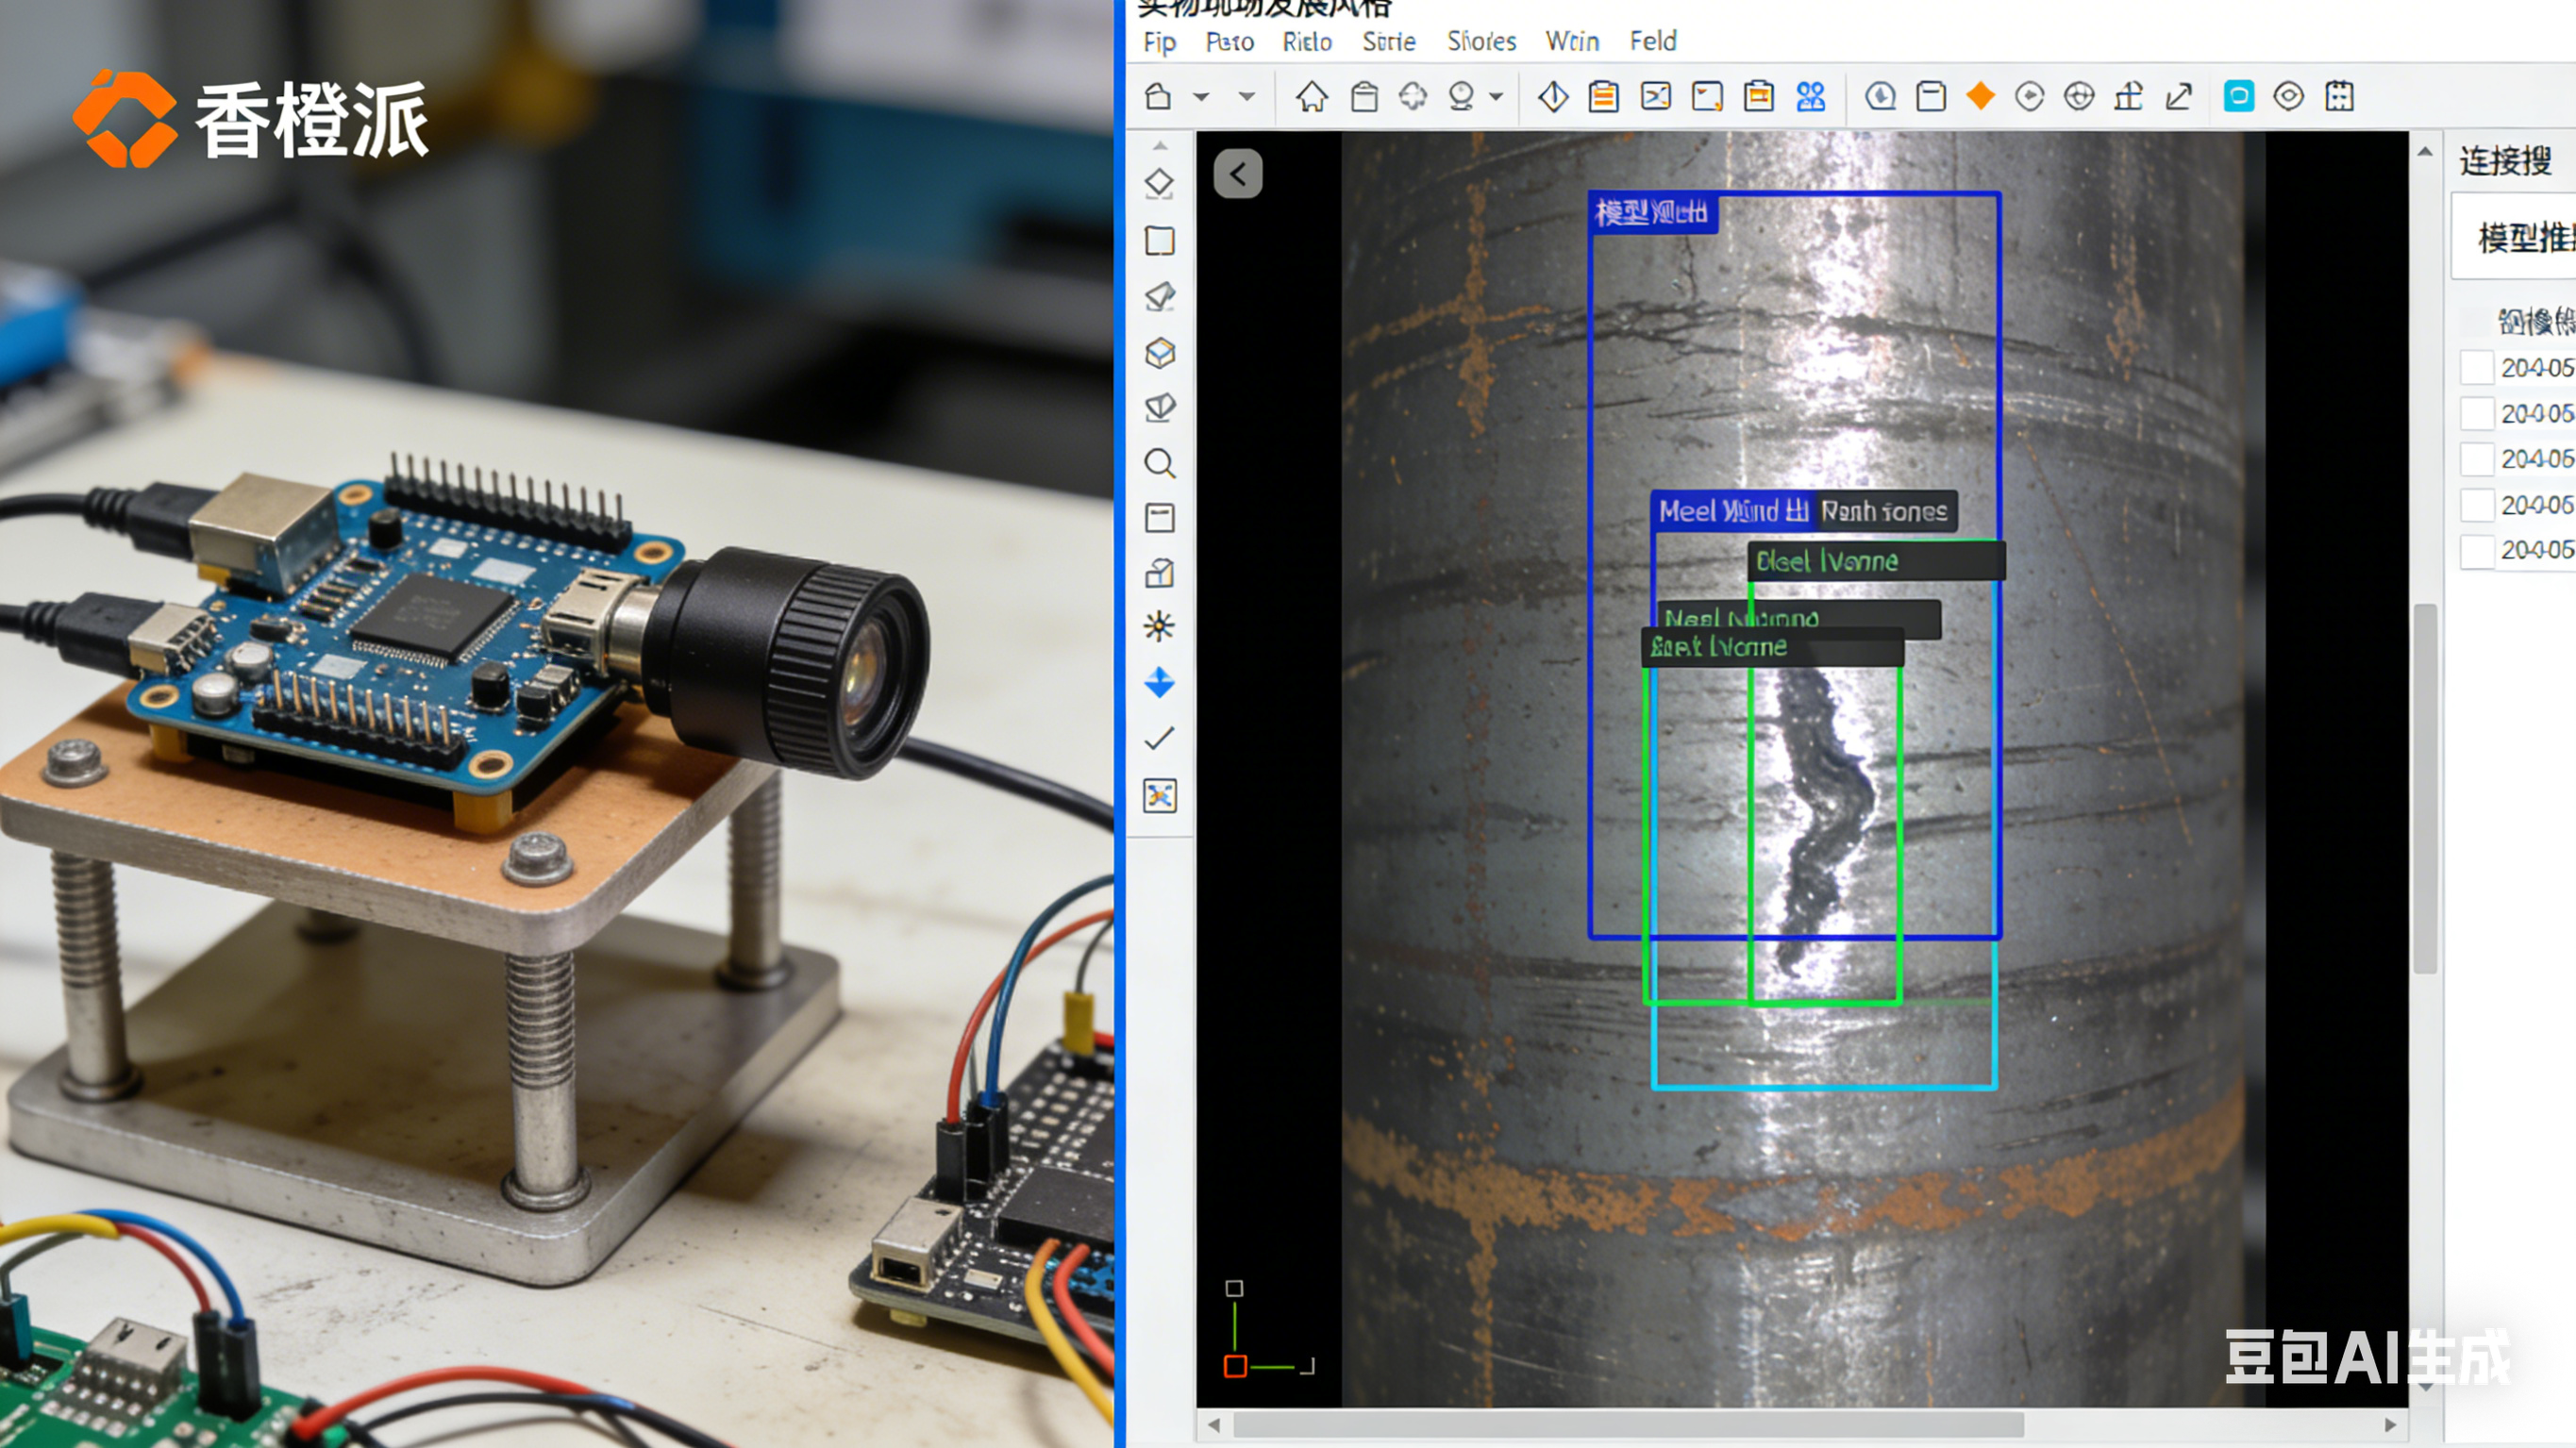The image size is (2576, 1448).
Task: Check the first 2040-05 list checkbox
Action: tap(2476, 368)
